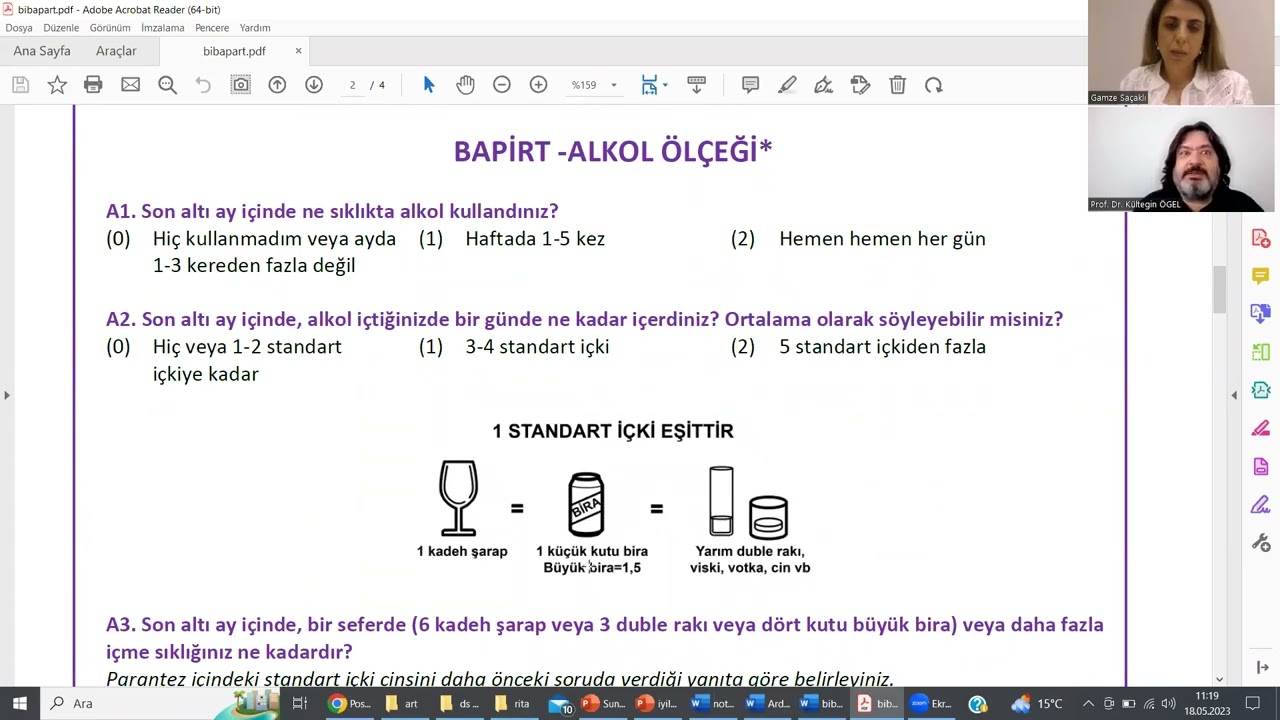
Task: Click the vertical scrollbar thumb
Action: point(1219,289)
